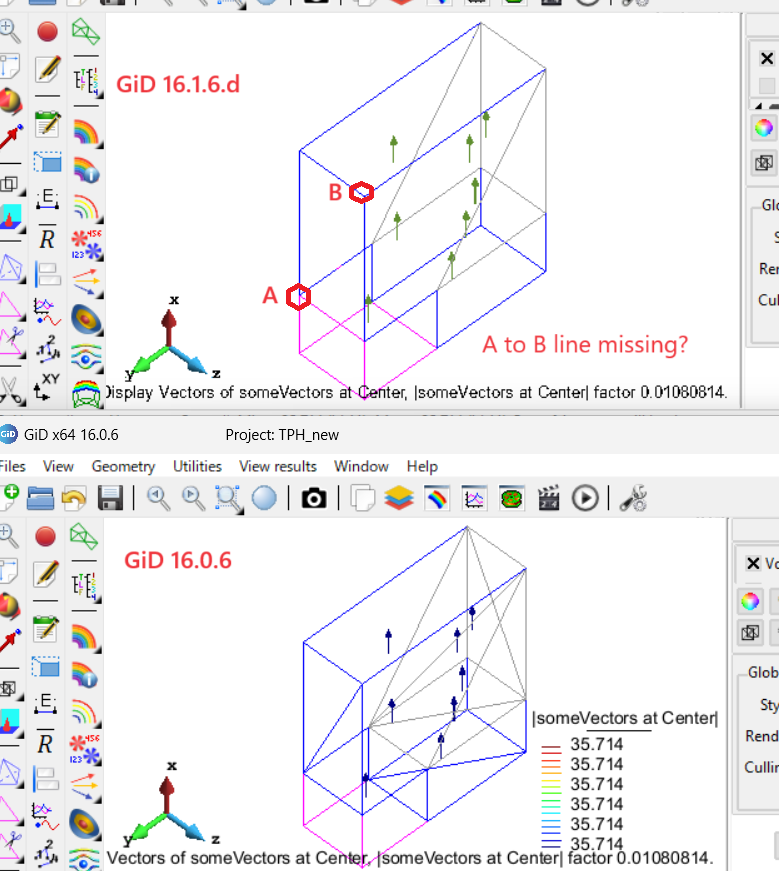Open the Help menu
This screenshot has height=871, width=779.
pos(422,466)
